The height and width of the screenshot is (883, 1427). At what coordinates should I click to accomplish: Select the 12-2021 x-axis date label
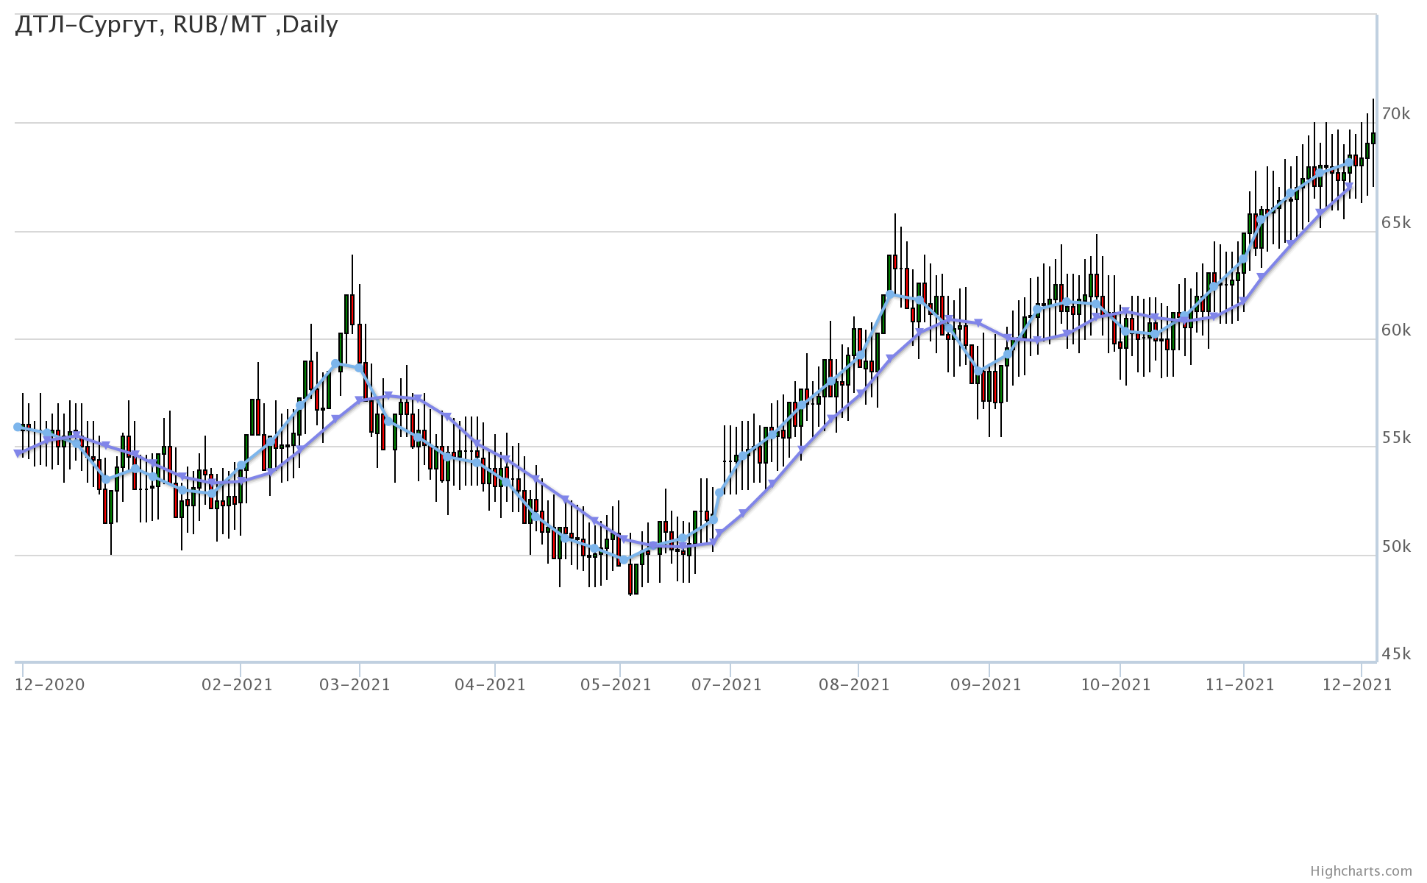(x=1357, y=685)
